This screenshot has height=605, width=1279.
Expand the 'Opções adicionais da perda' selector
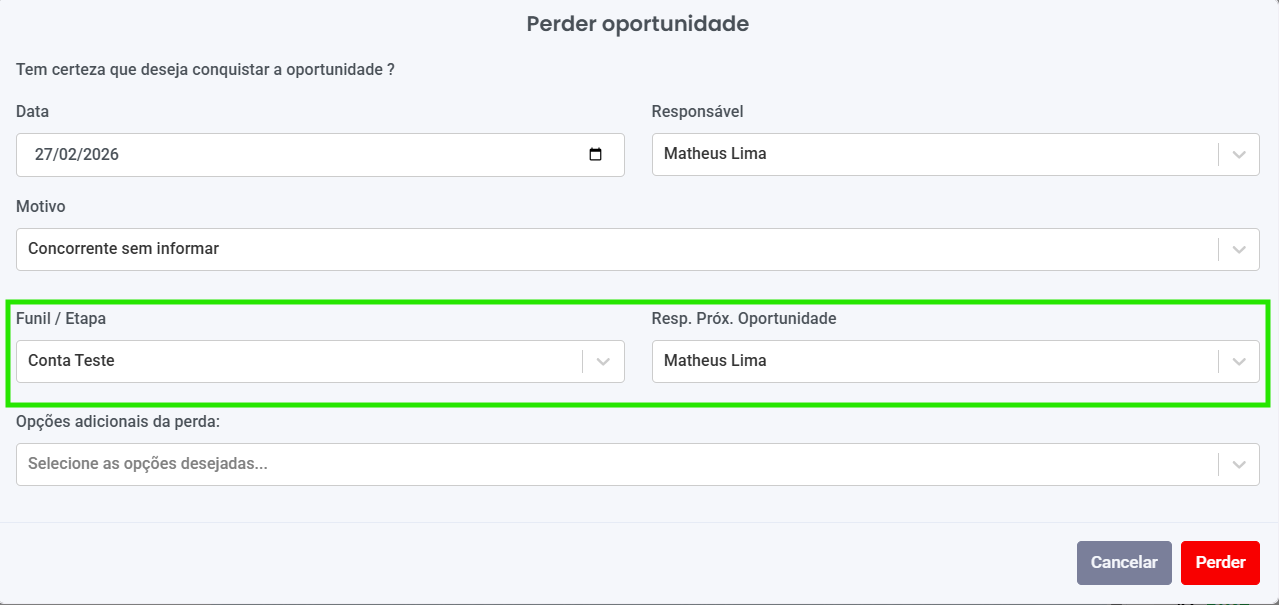[1239, 464]
